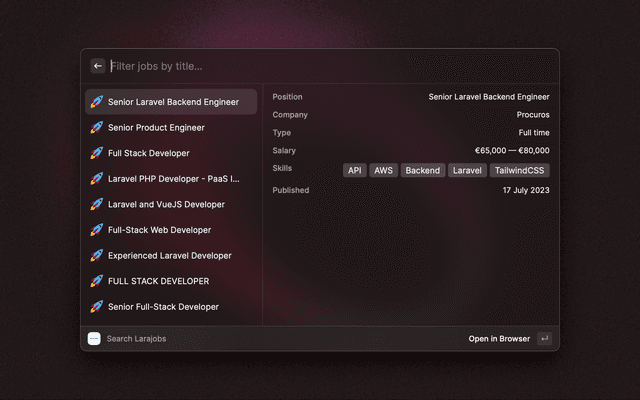Click Open in Browser action
The image size is (640, 400).
pyautogui.click(x=499, y=339)
